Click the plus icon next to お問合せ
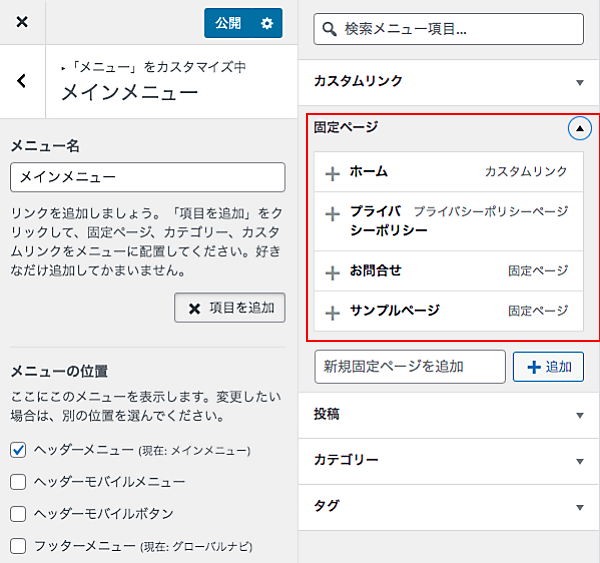 pyautogui.click(x=333, y=272)
